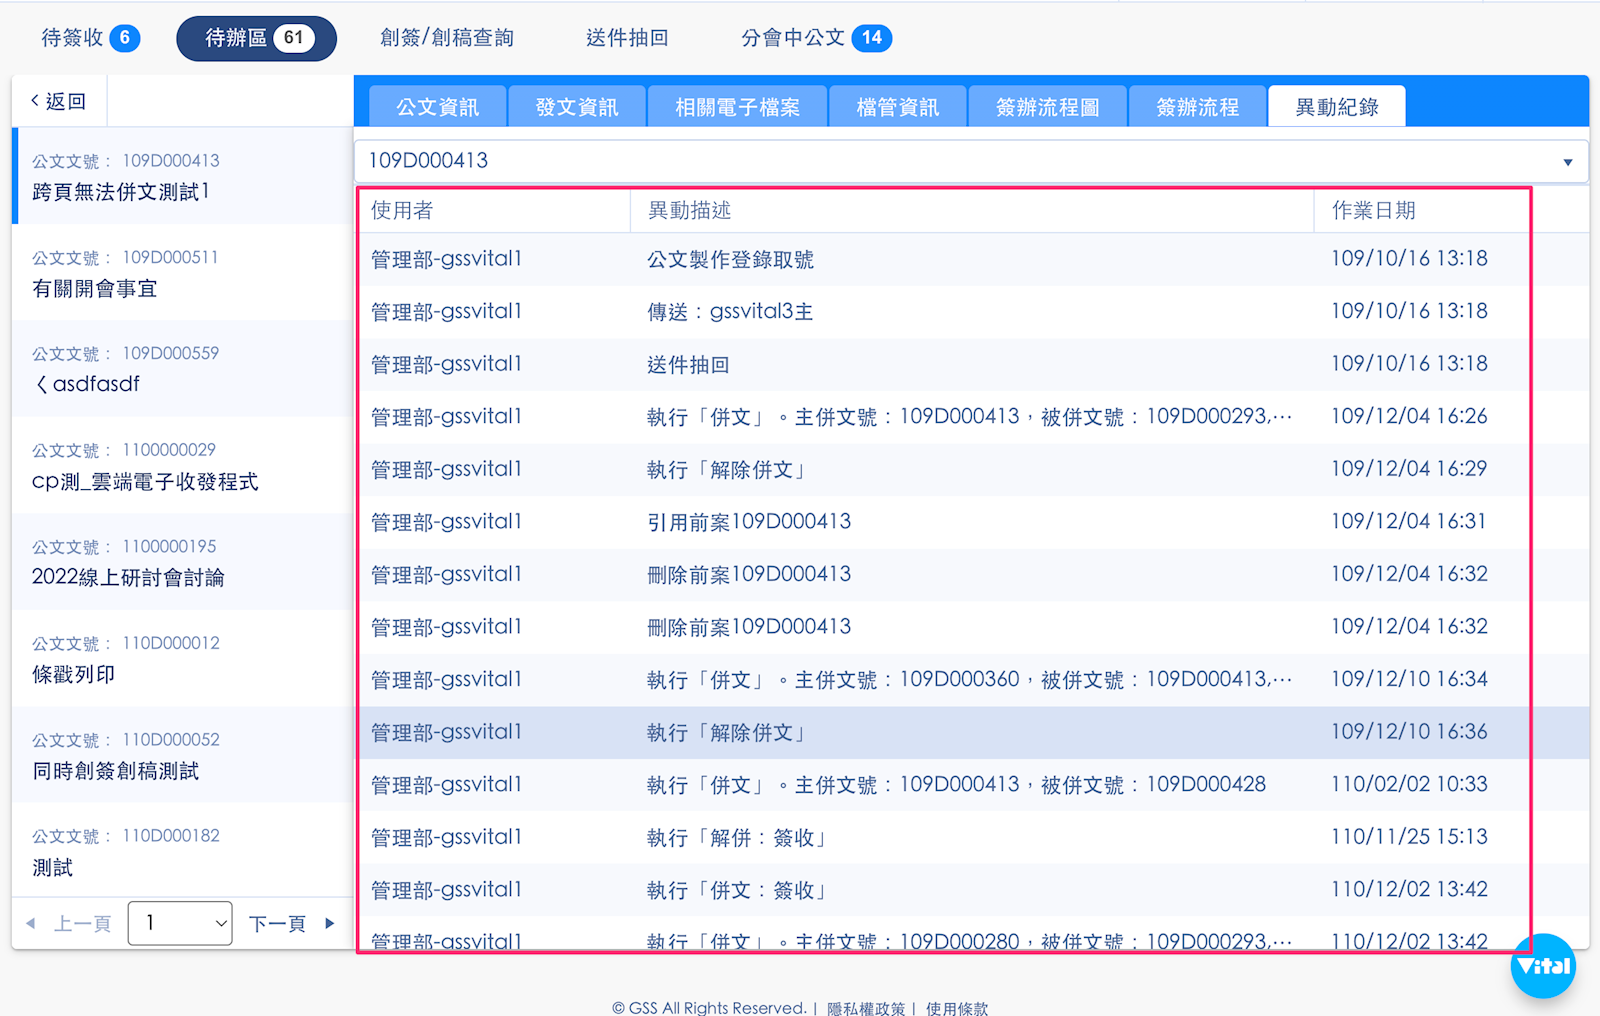Switch to the 簽辦流程圖 tab

pyautogui.click(x=1047, y=107)
